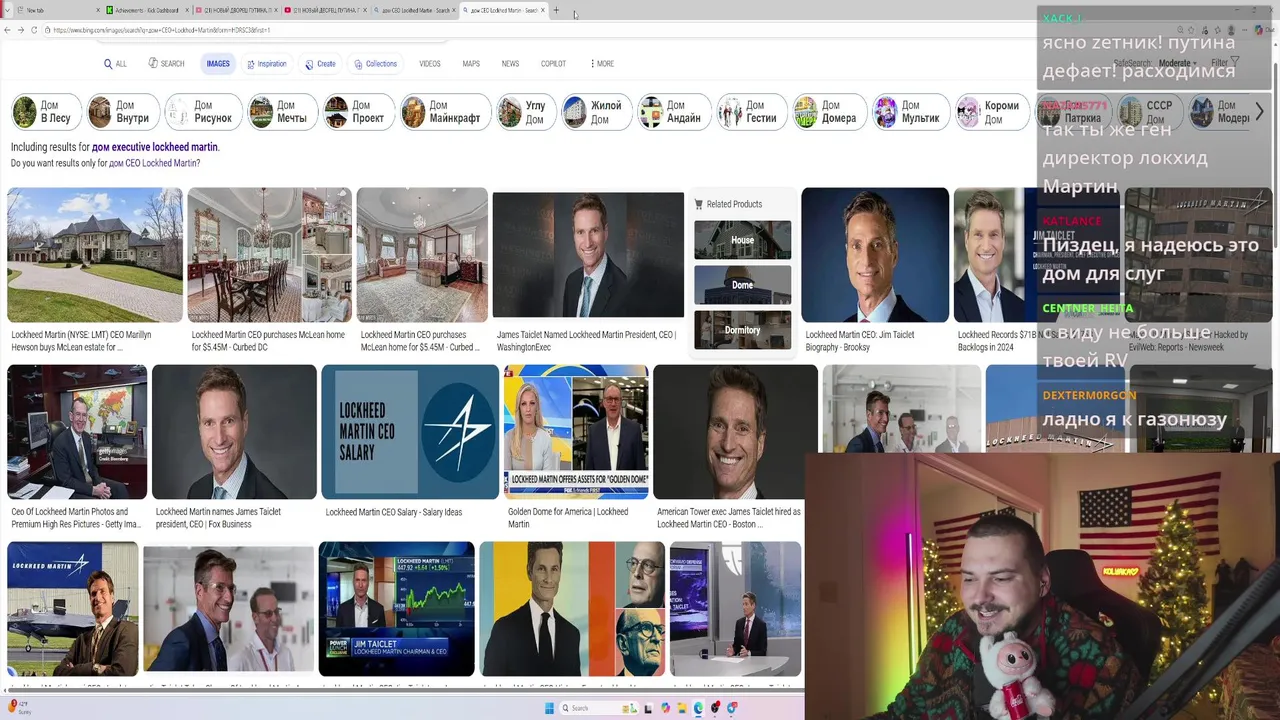Select the 'Дом В Лесу' suggestion chip
The image size is (1280, 720).
[x=45, y=112]
